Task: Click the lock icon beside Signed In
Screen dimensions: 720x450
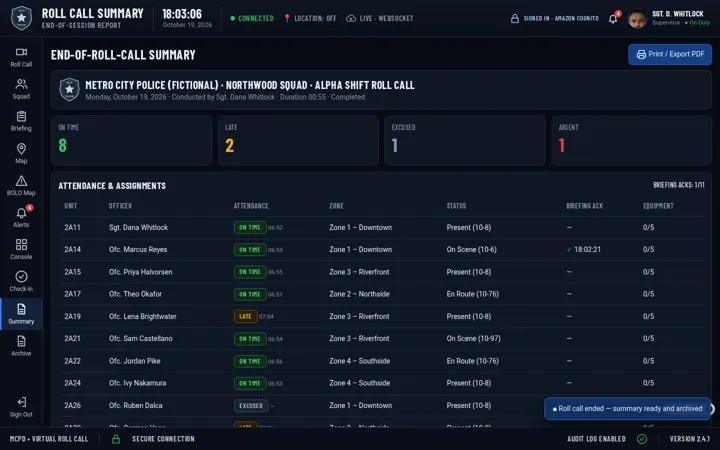Action: coord(515,18)
